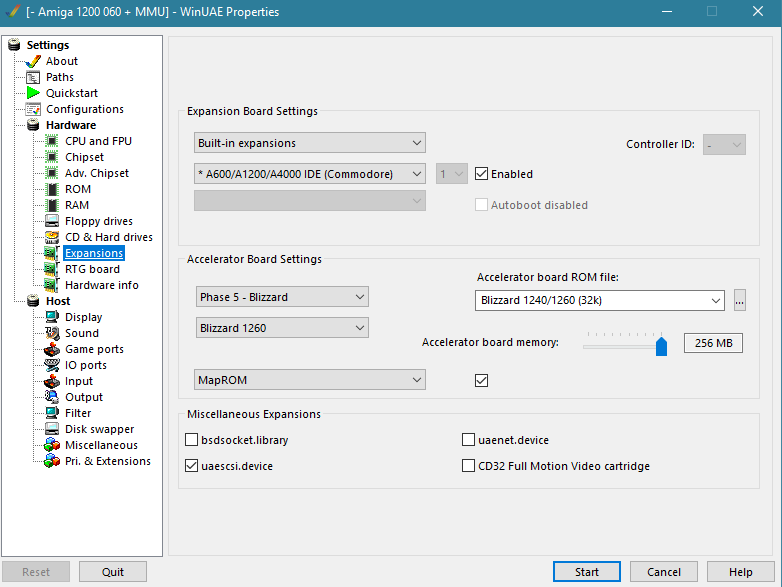Uncheck uaescsi.device checkbox
This screenshot has width=782, height=587.
click(192, 466)
